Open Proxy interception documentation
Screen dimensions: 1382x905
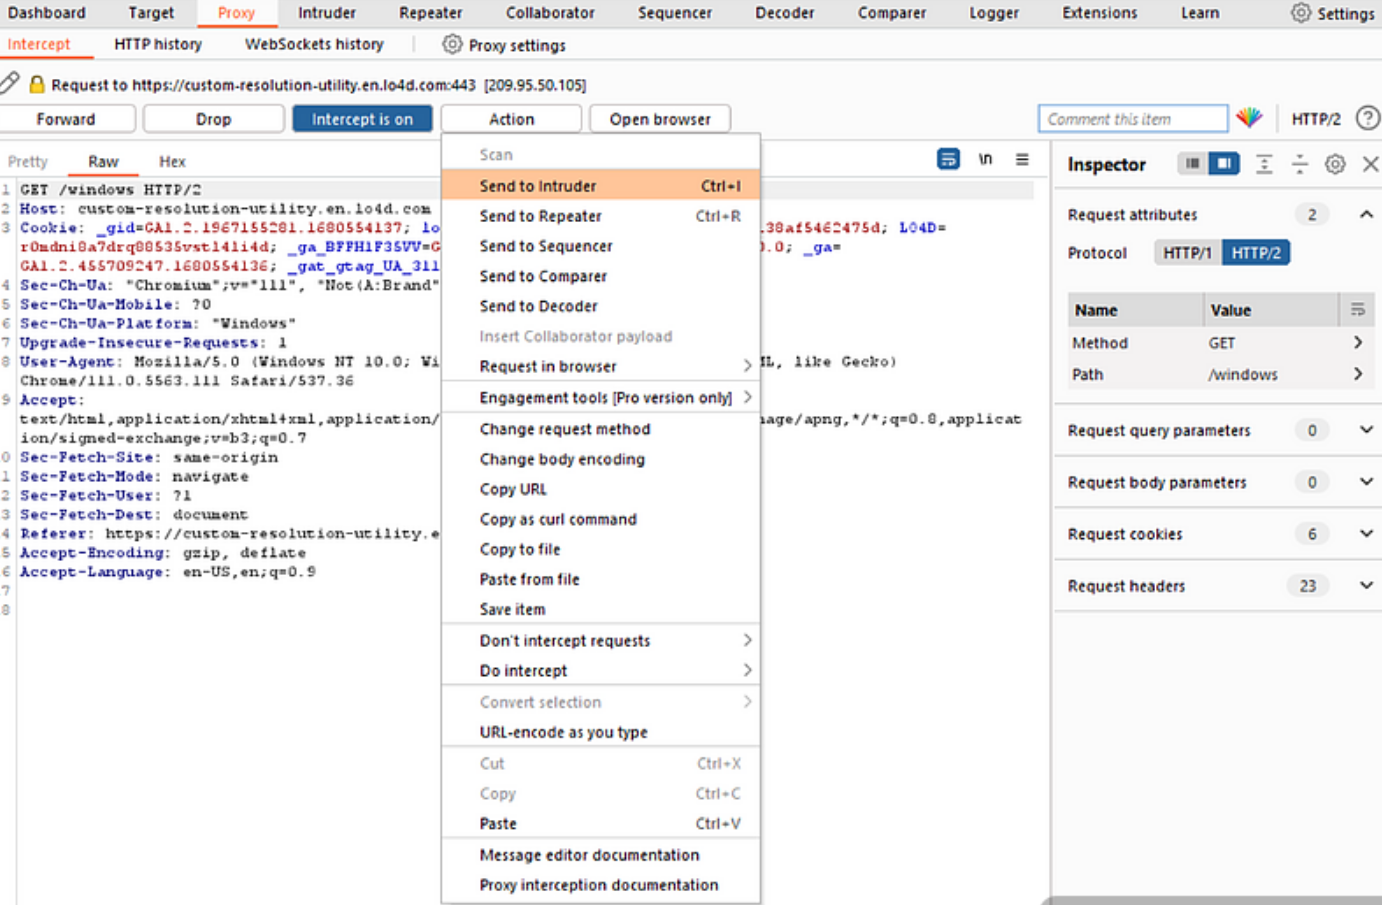pyautogui.click(x=601, y=885)
